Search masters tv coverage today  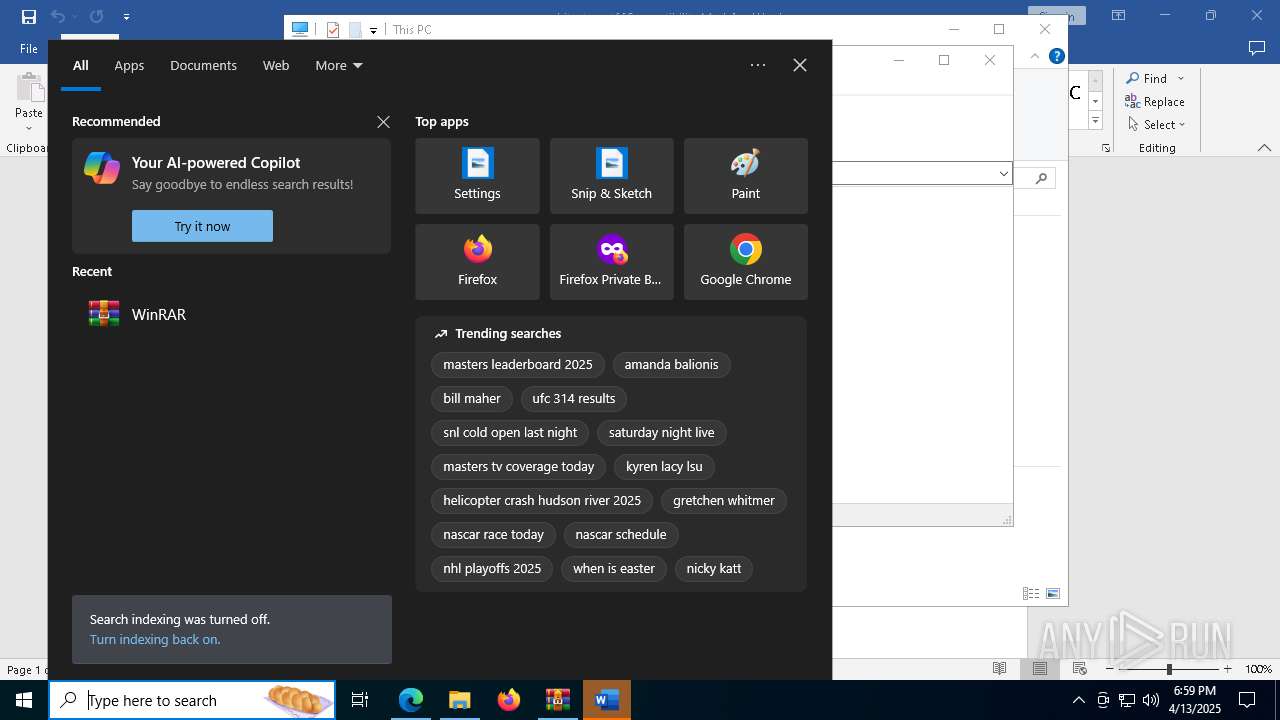click(519, 467)
